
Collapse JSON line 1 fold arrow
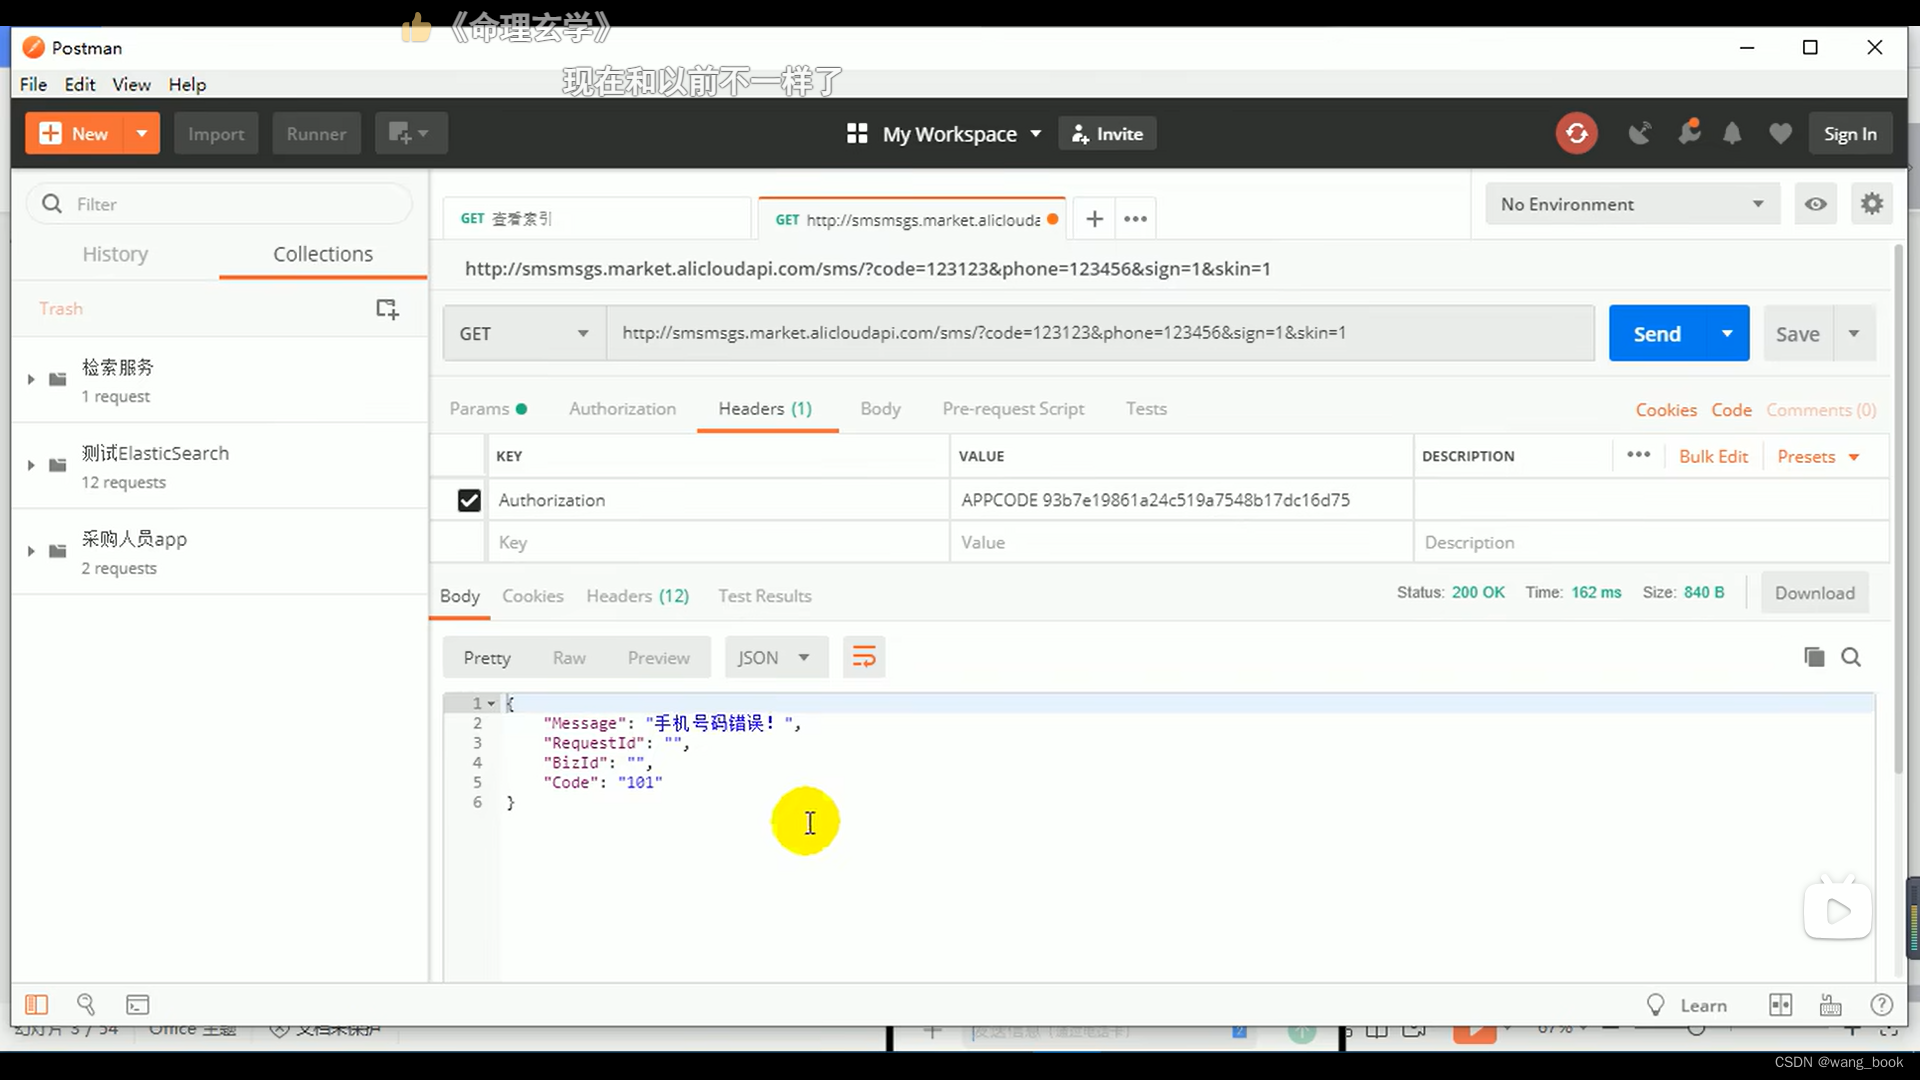[491, 704]
